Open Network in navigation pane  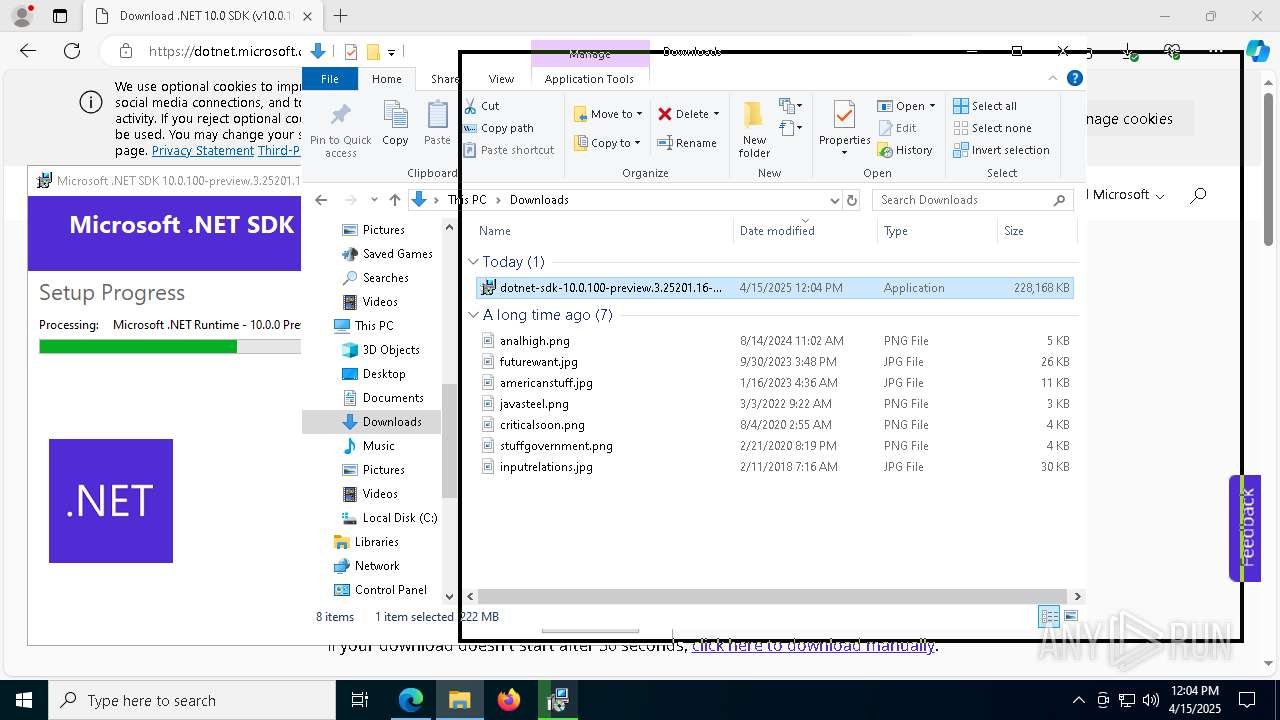tap(366, 566)
